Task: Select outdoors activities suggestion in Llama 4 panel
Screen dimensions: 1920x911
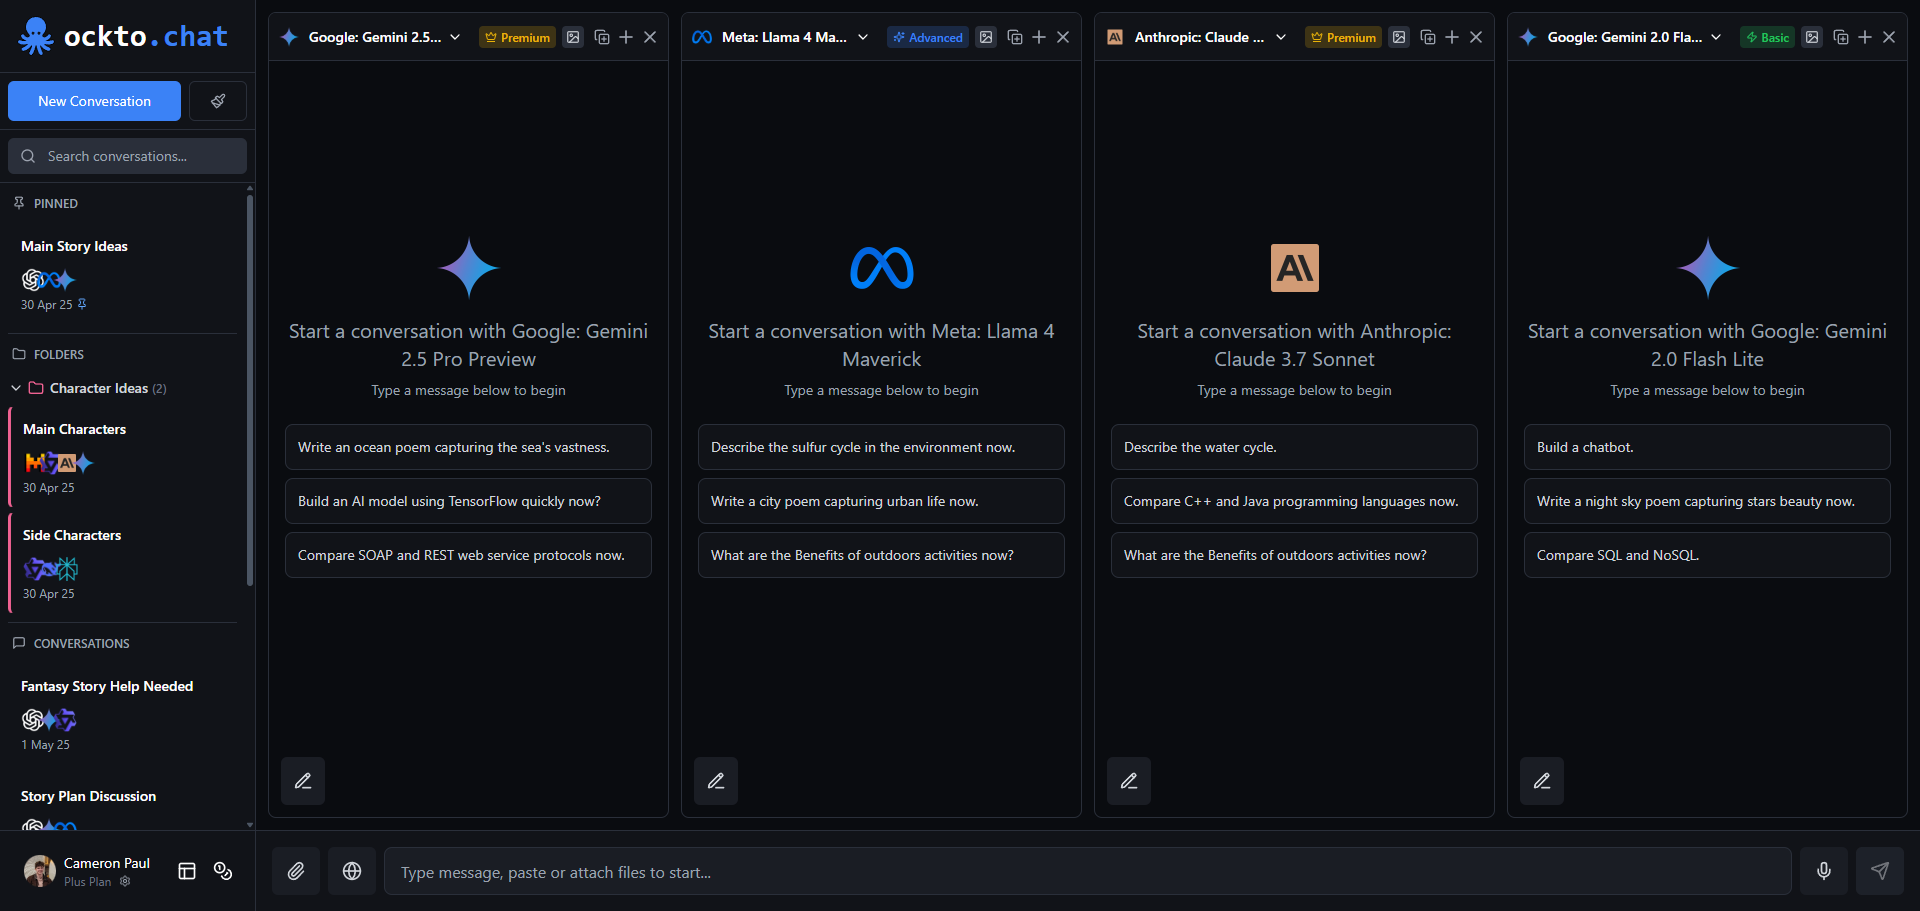Action: [x=881, y=555]
